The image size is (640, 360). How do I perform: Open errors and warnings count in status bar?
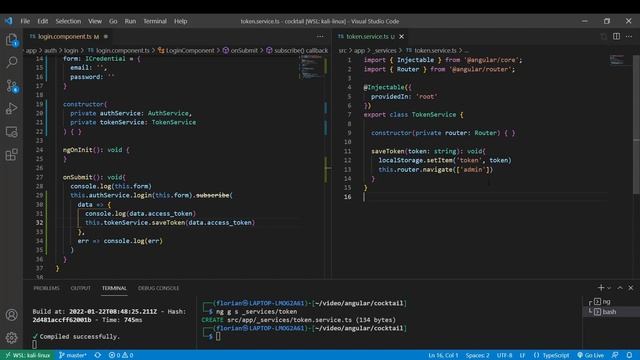[121, 355]
